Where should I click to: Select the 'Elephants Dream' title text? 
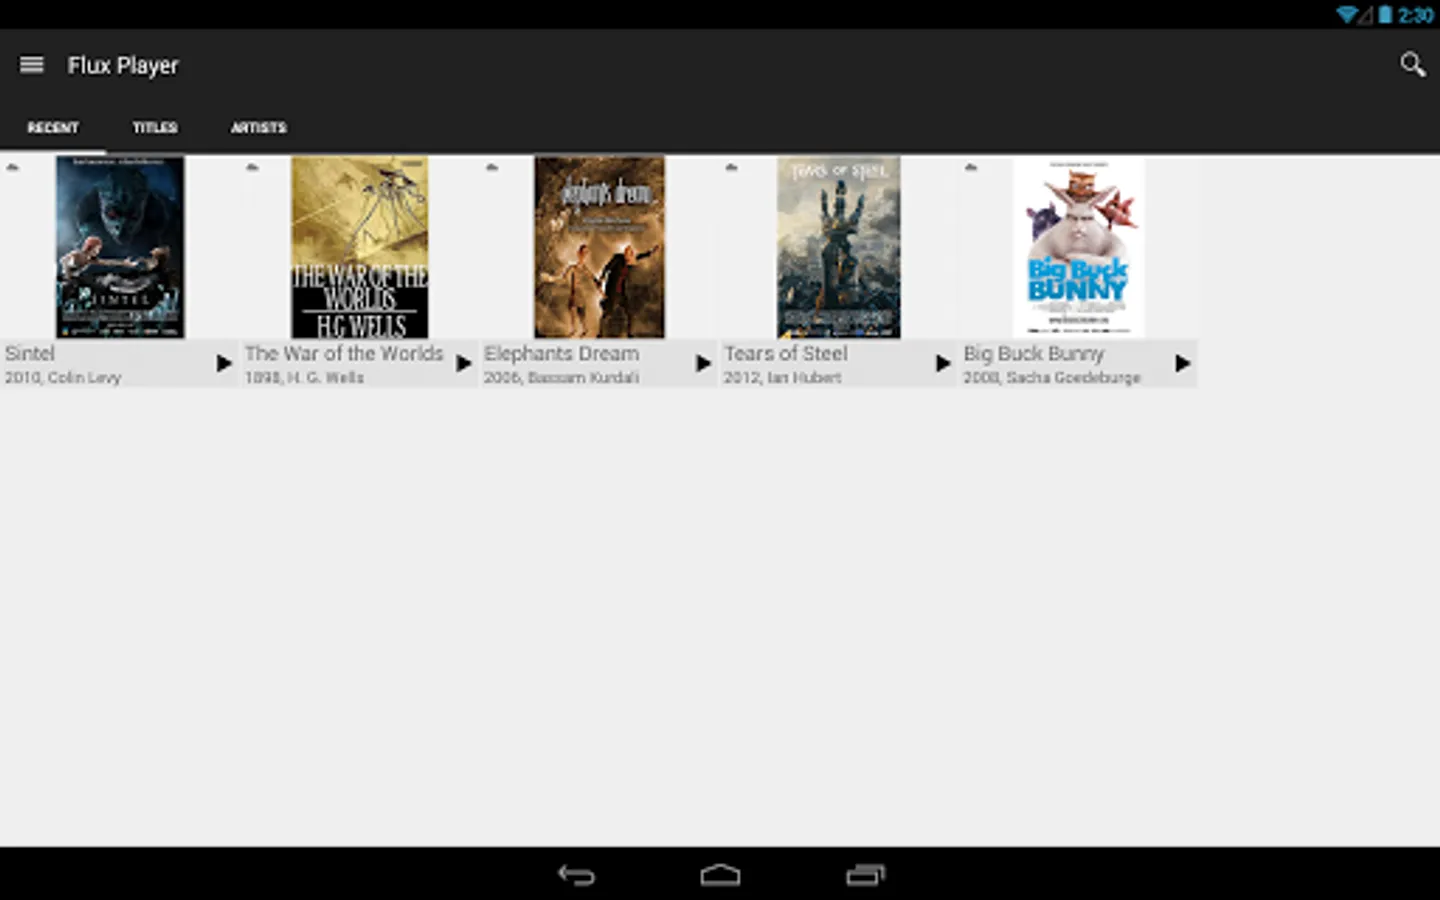point(561,353)
